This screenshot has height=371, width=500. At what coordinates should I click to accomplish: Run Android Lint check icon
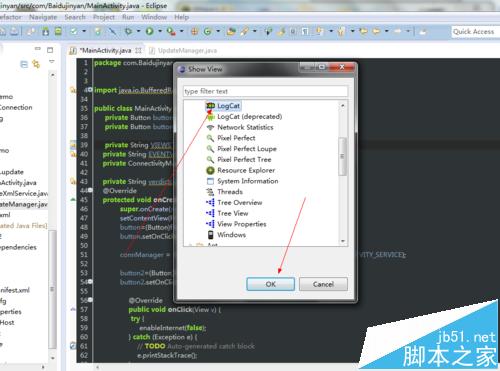click(74, 32)
